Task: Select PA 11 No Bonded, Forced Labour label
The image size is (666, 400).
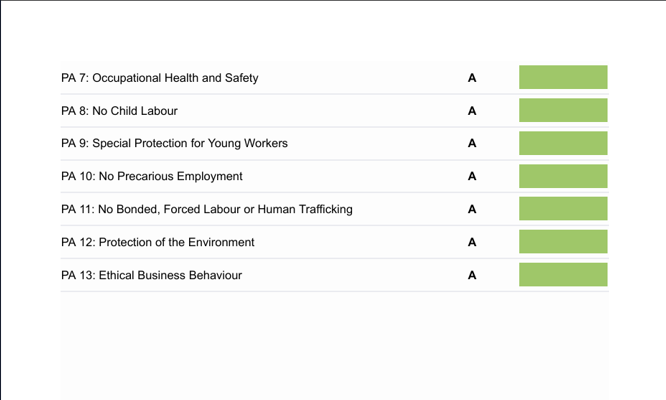Action: pos(206,209)
